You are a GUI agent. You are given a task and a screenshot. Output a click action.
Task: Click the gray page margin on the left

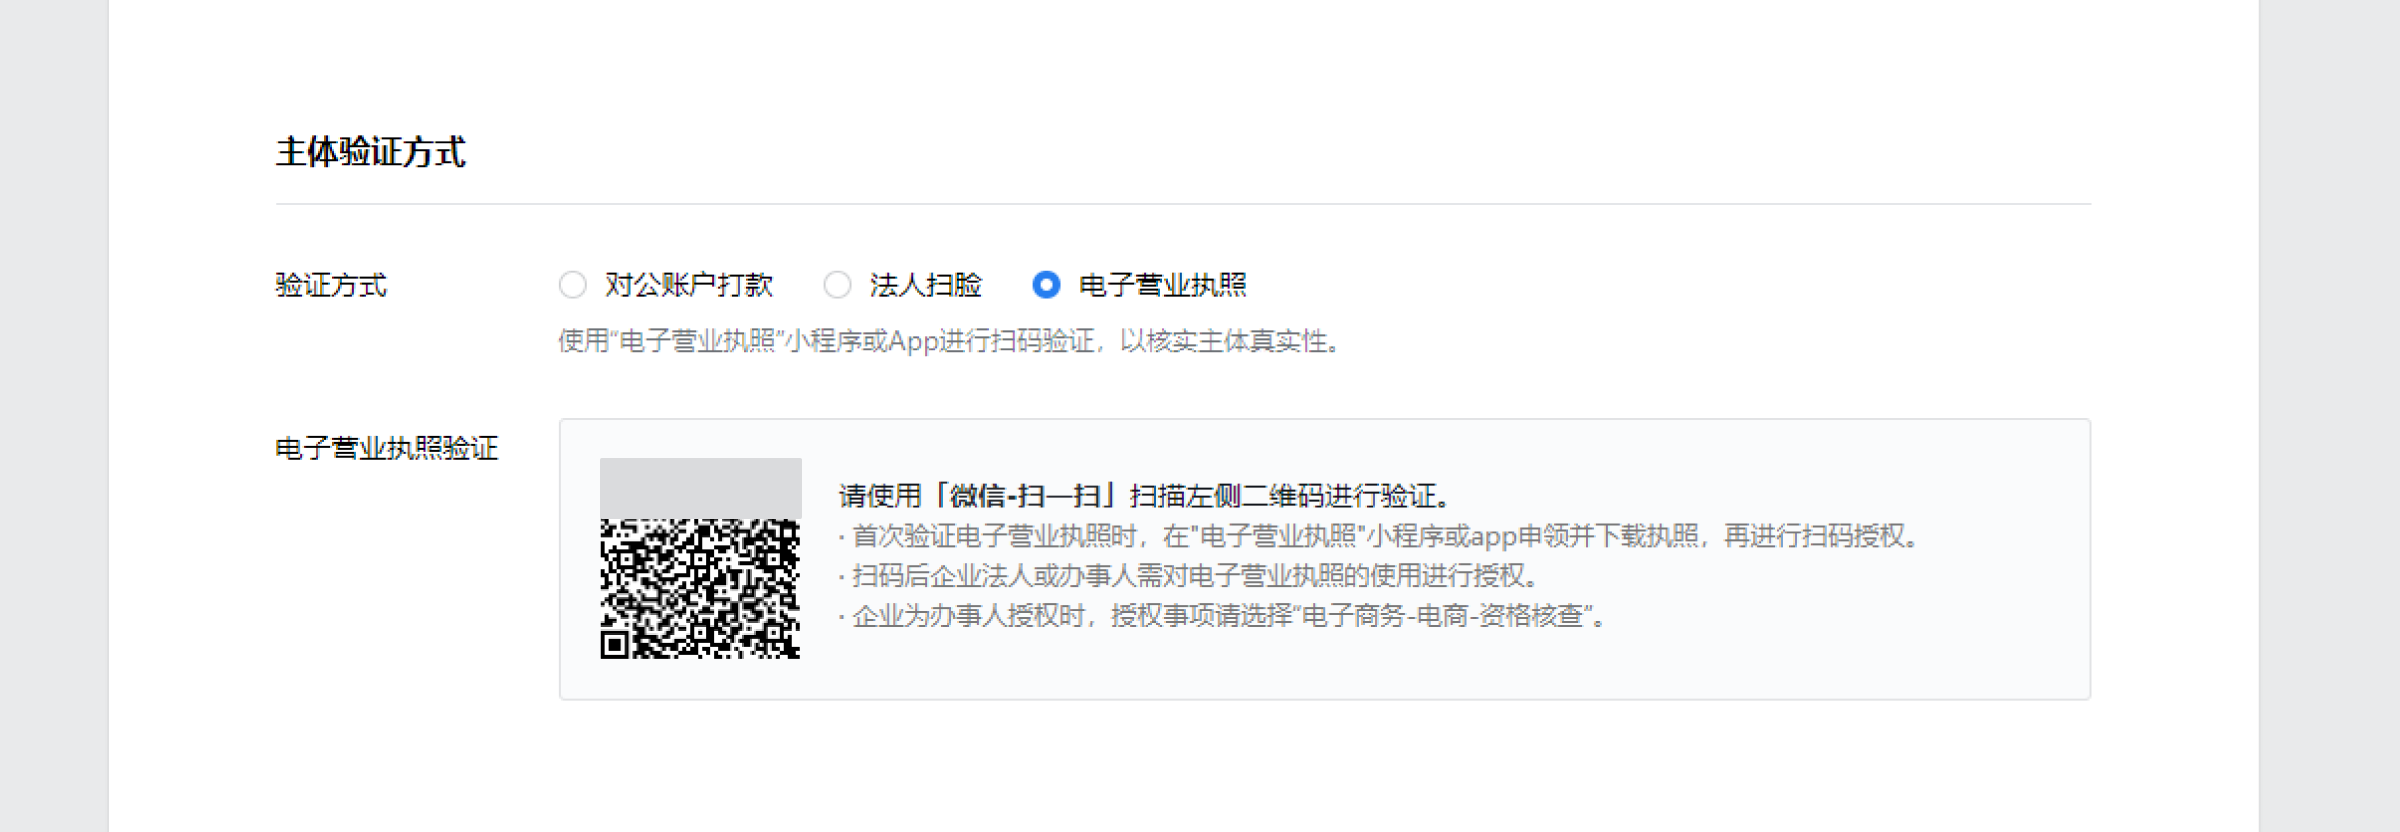click(54, 416)
